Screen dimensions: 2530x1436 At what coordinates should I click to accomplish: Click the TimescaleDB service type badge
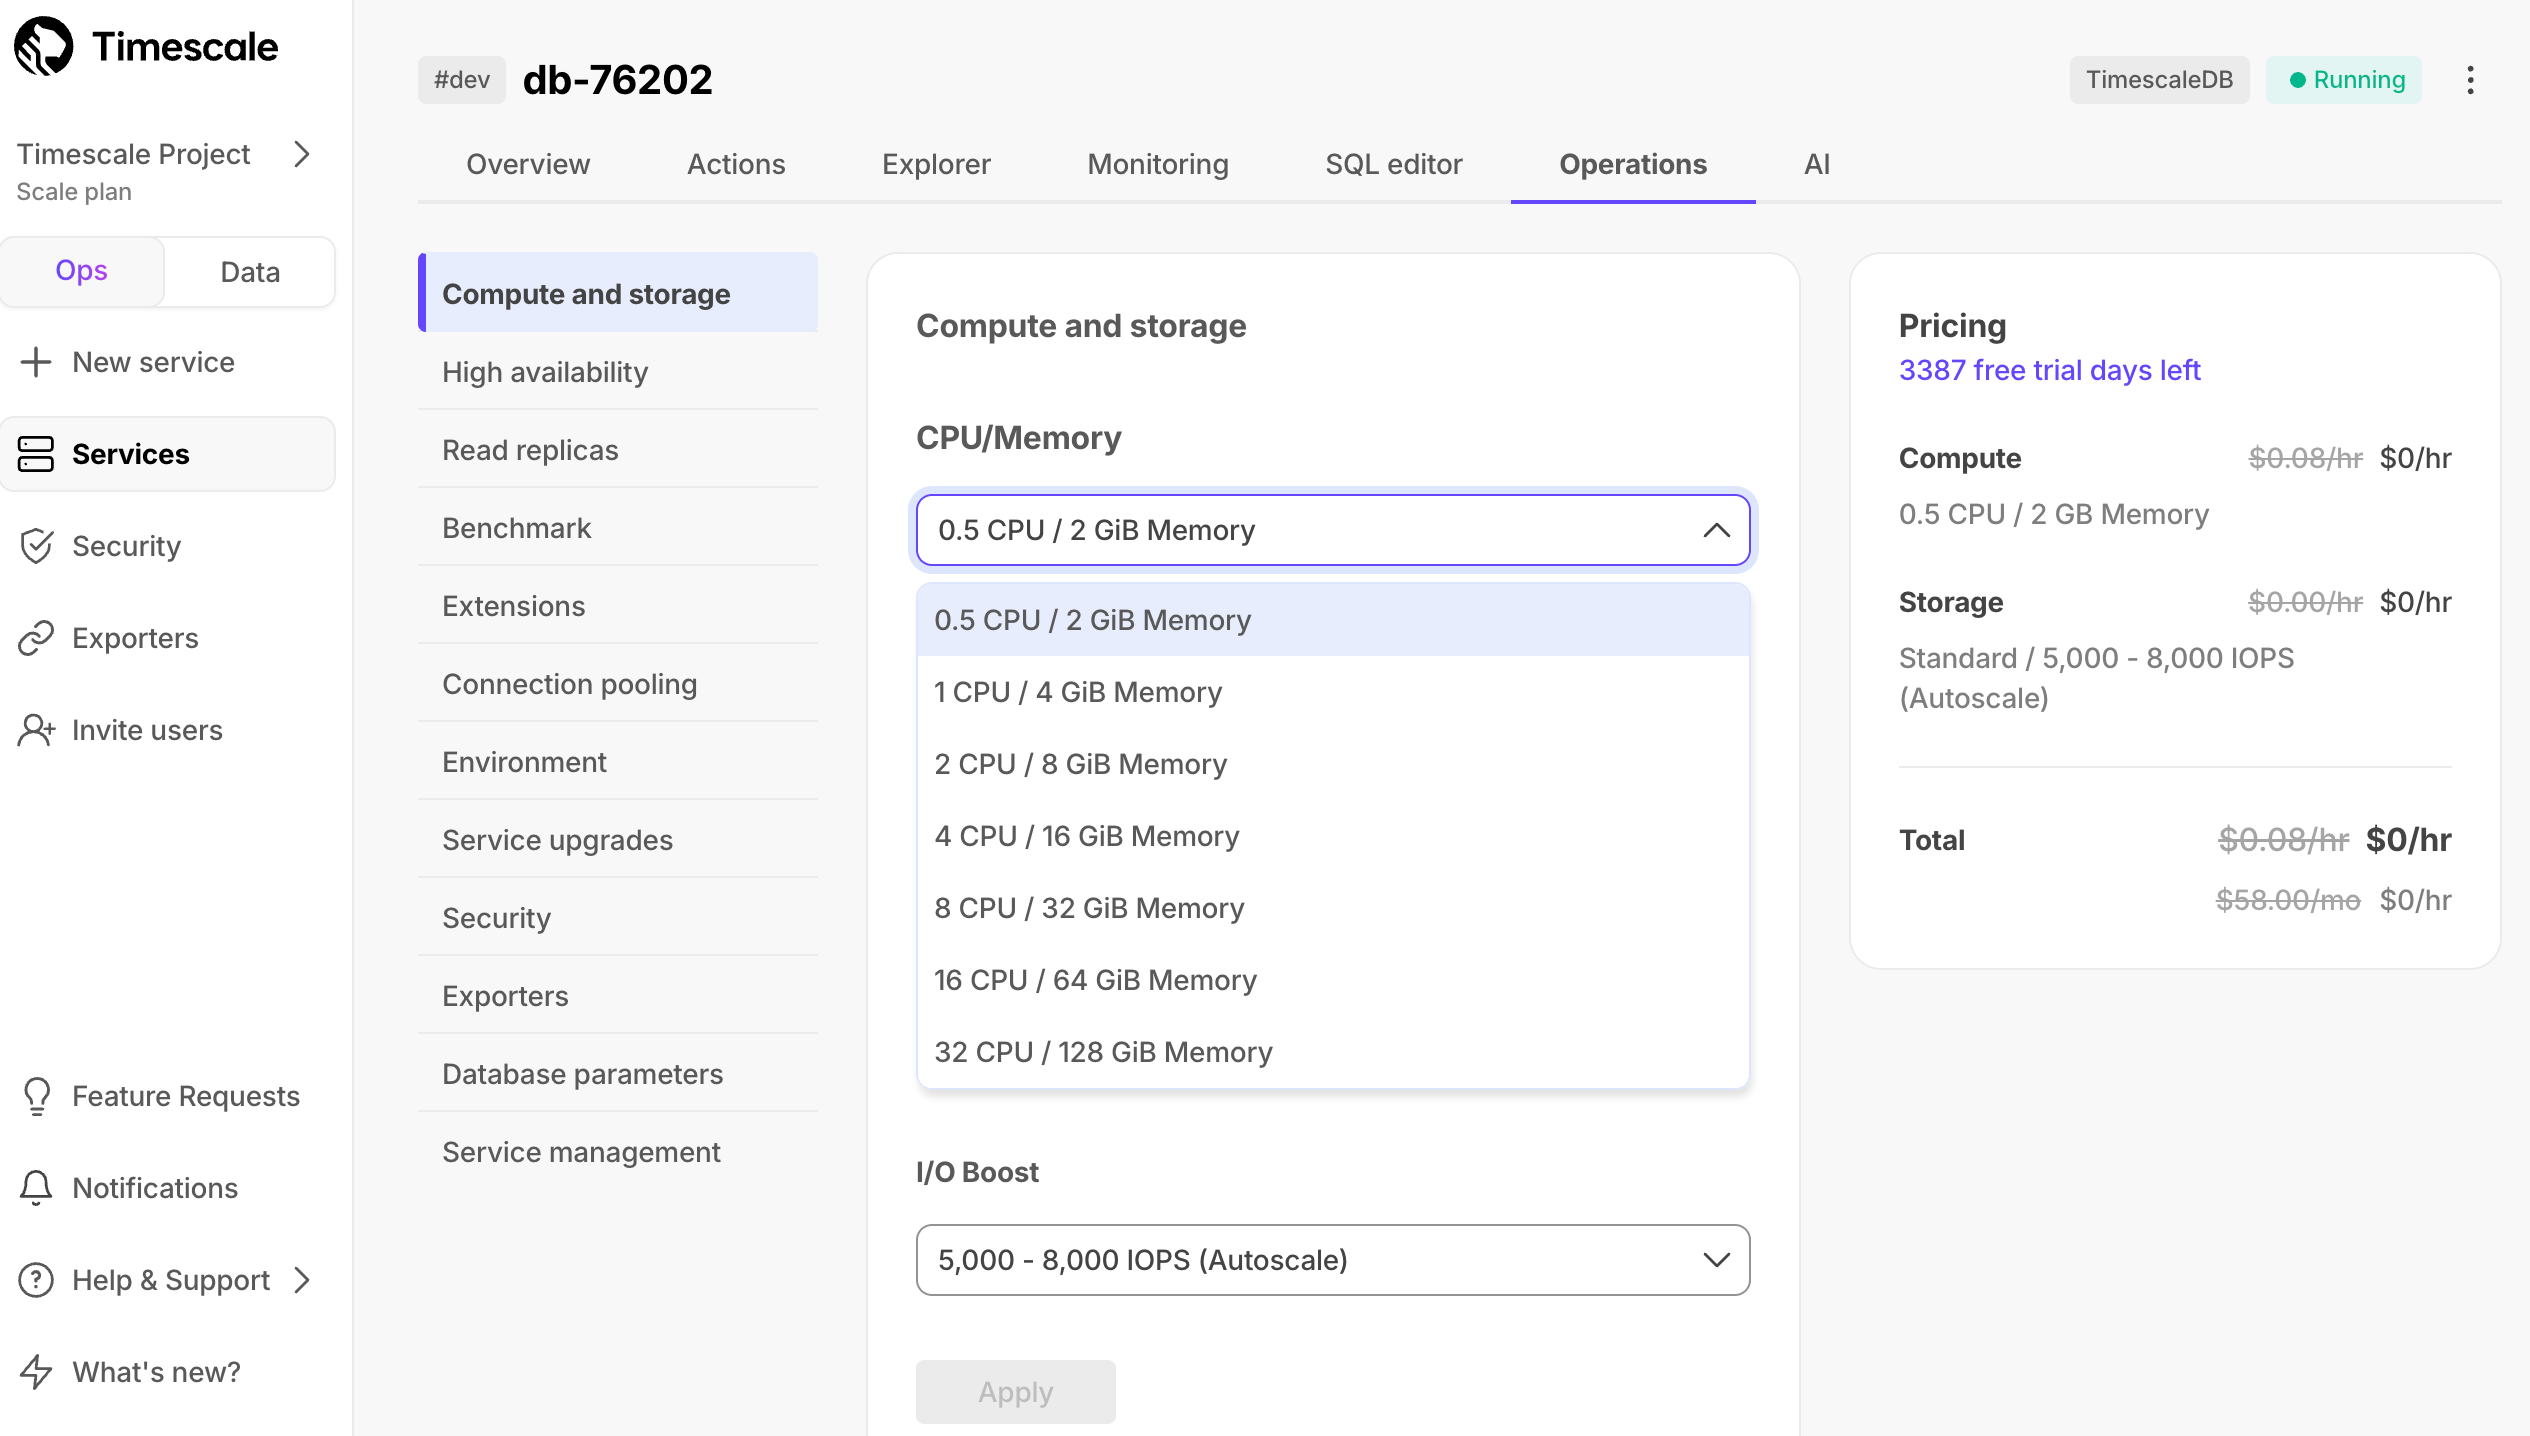point(2159,80)
